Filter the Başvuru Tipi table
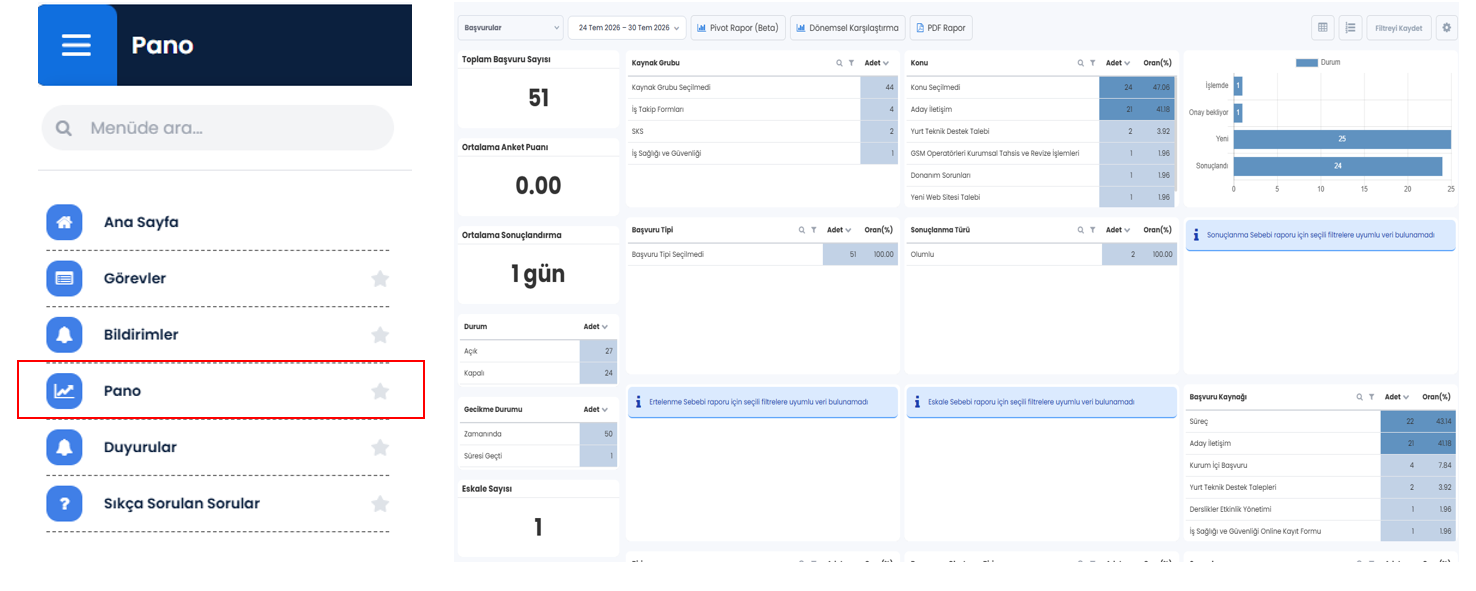The image size is (1476, 591). pos(813,230)
